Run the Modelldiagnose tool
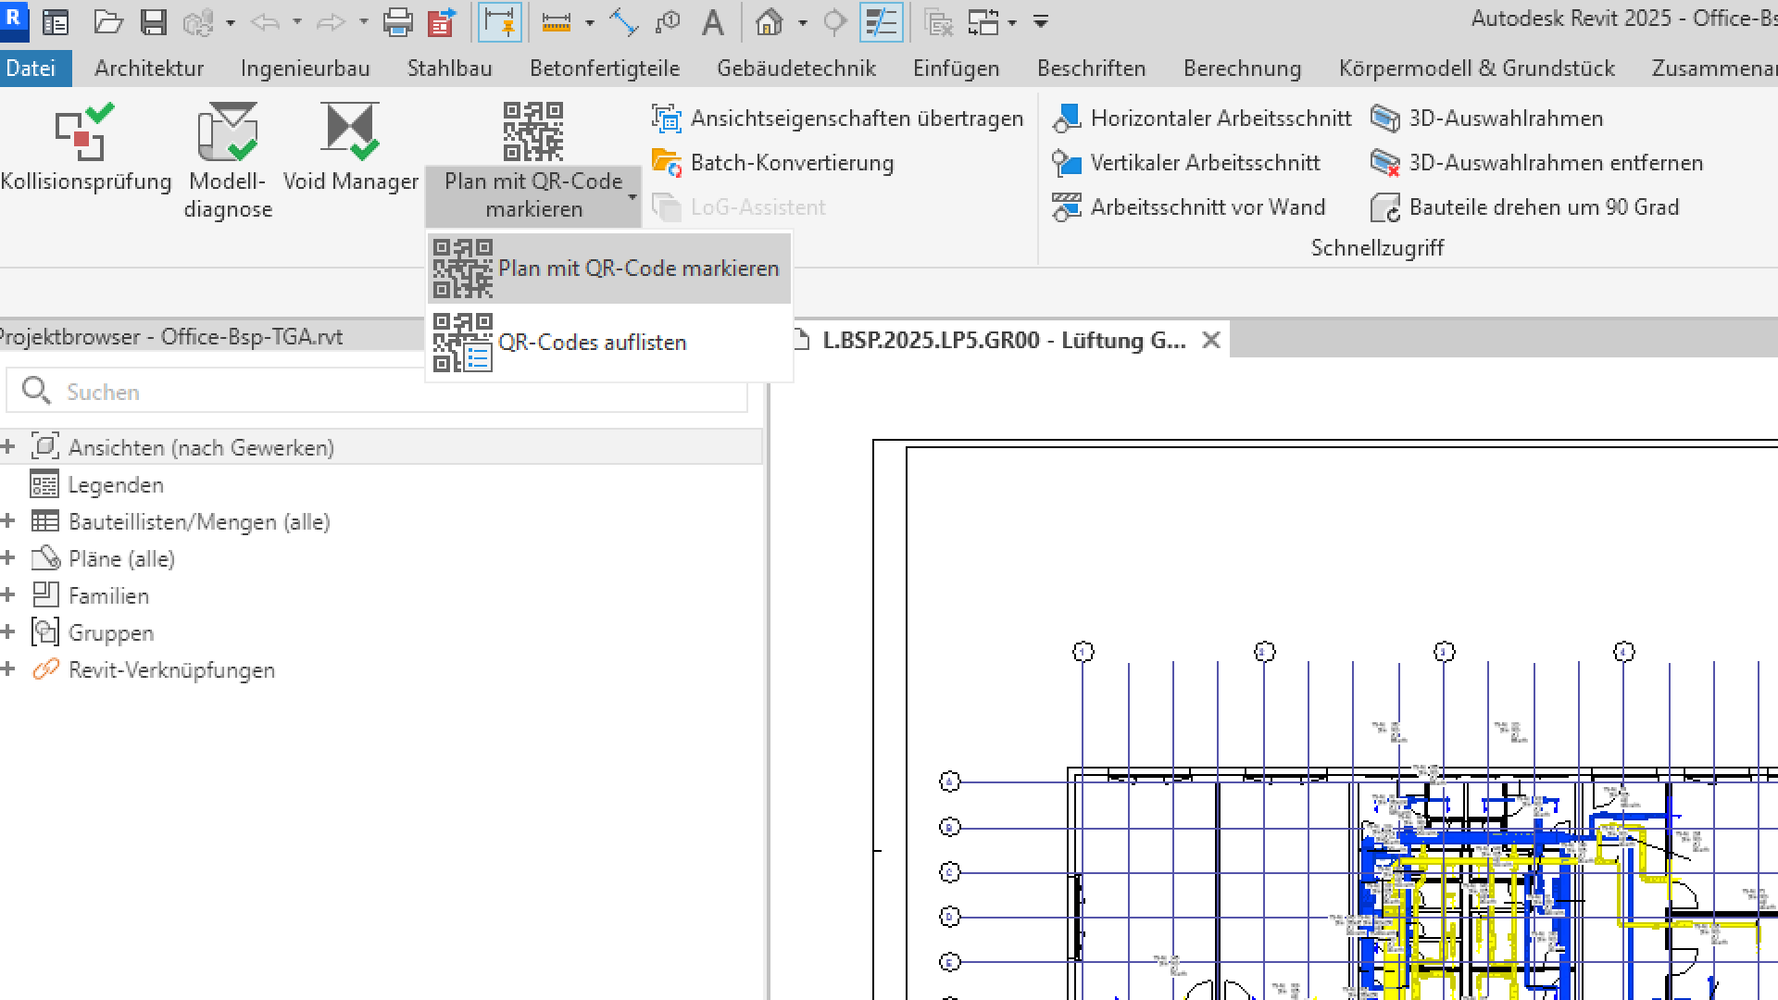This screenshot has height=1000, width=1778. (228, 160)
